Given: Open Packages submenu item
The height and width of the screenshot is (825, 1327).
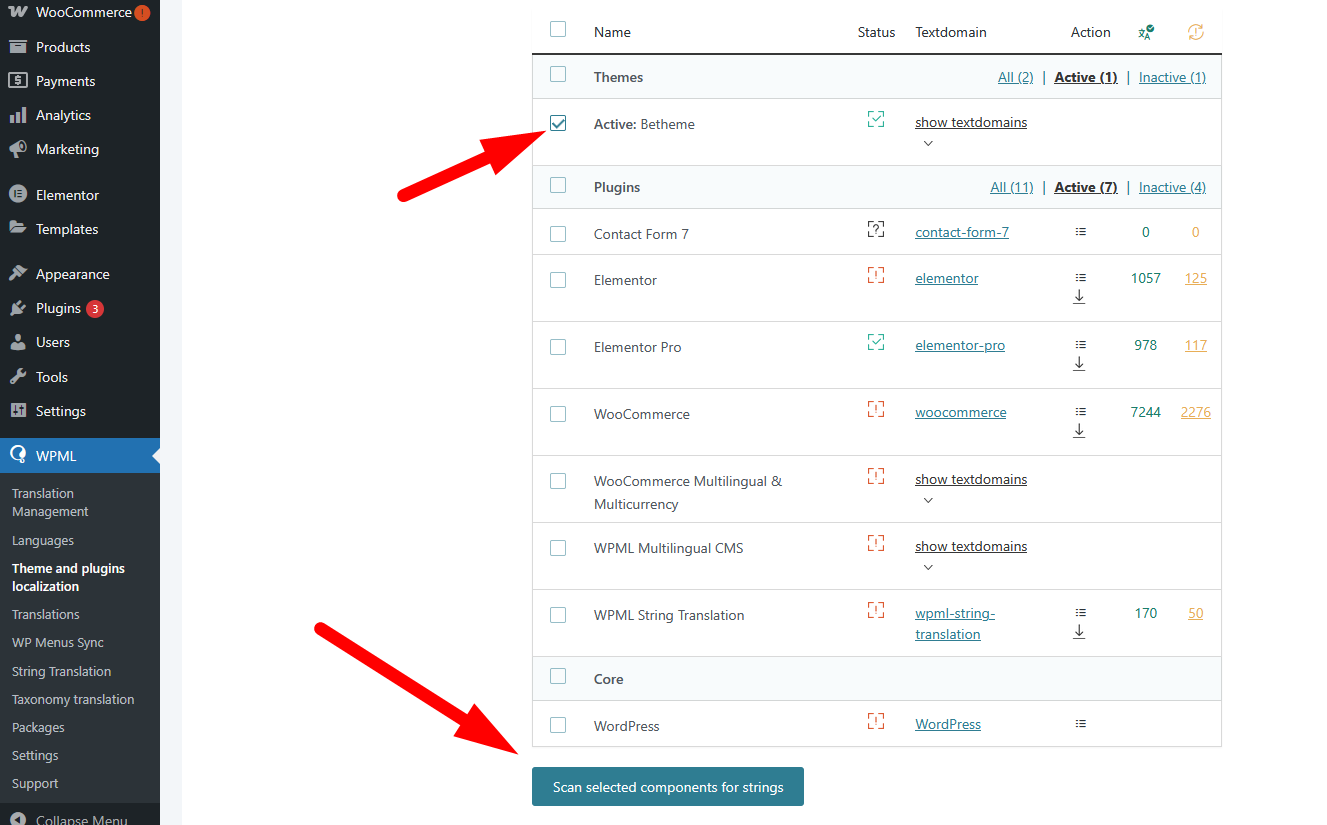Looking at the screenshot, I should pyautogui.click(x=38, y=727).
